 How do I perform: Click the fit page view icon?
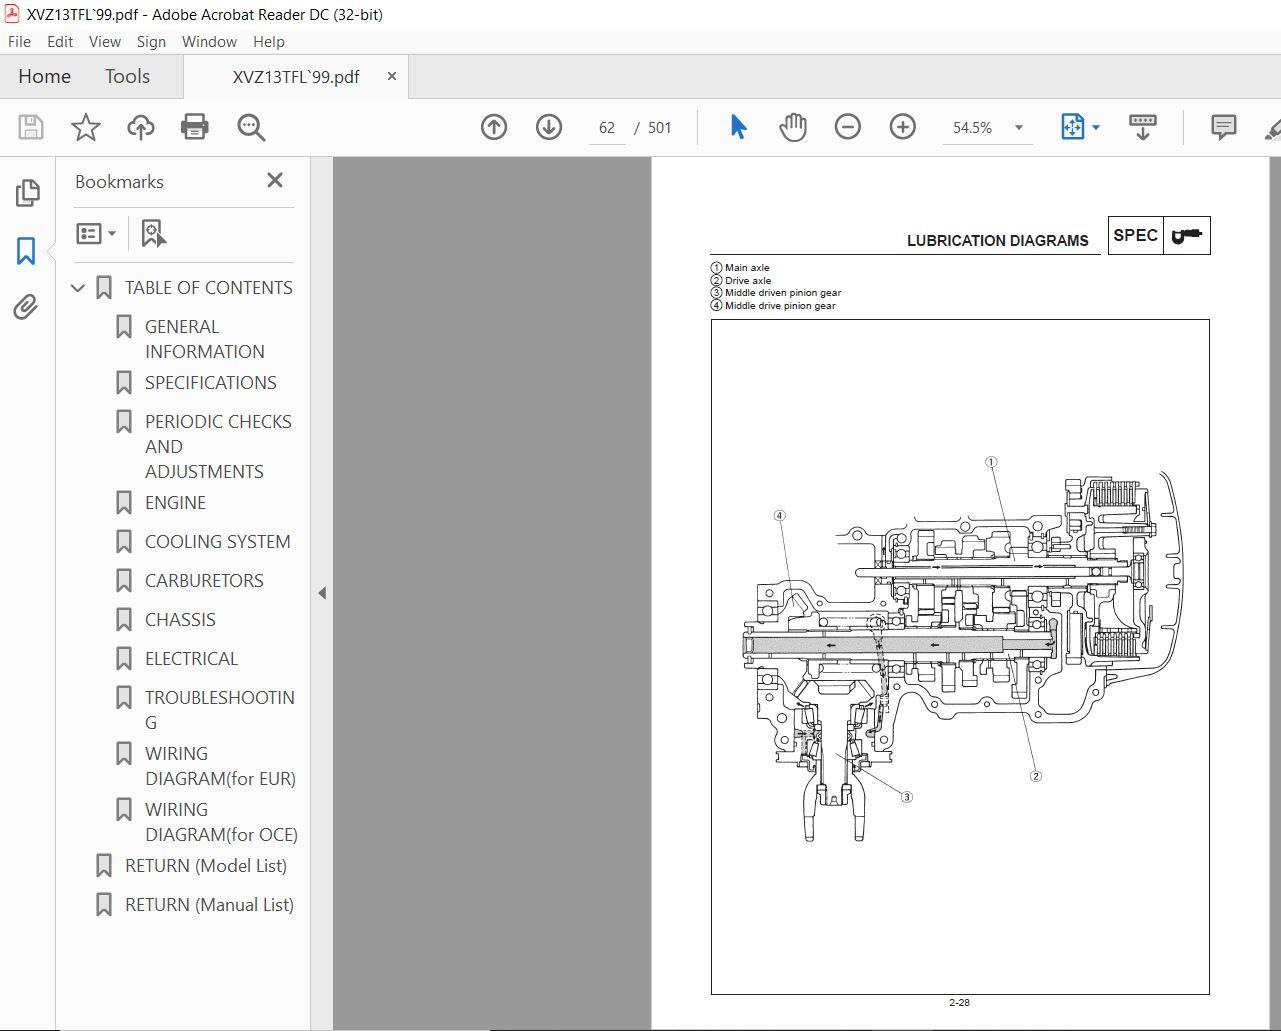coord(1072,127)
